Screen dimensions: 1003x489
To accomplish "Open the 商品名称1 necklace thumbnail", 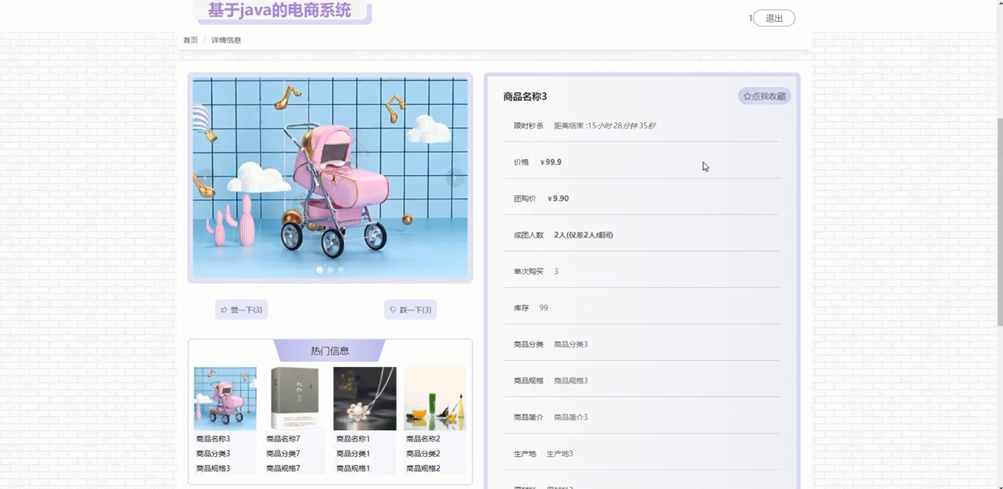I will (x=365, y=398).
